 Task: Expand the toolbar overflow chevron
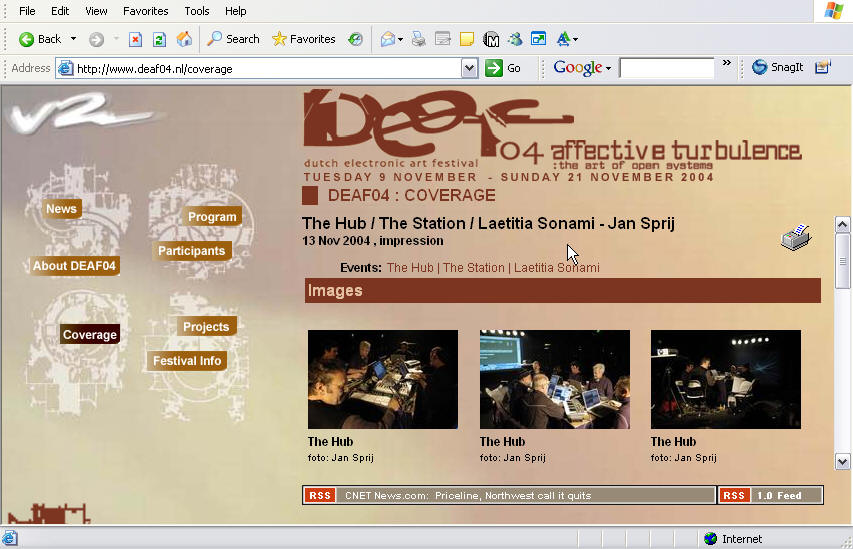pos(726,63)
